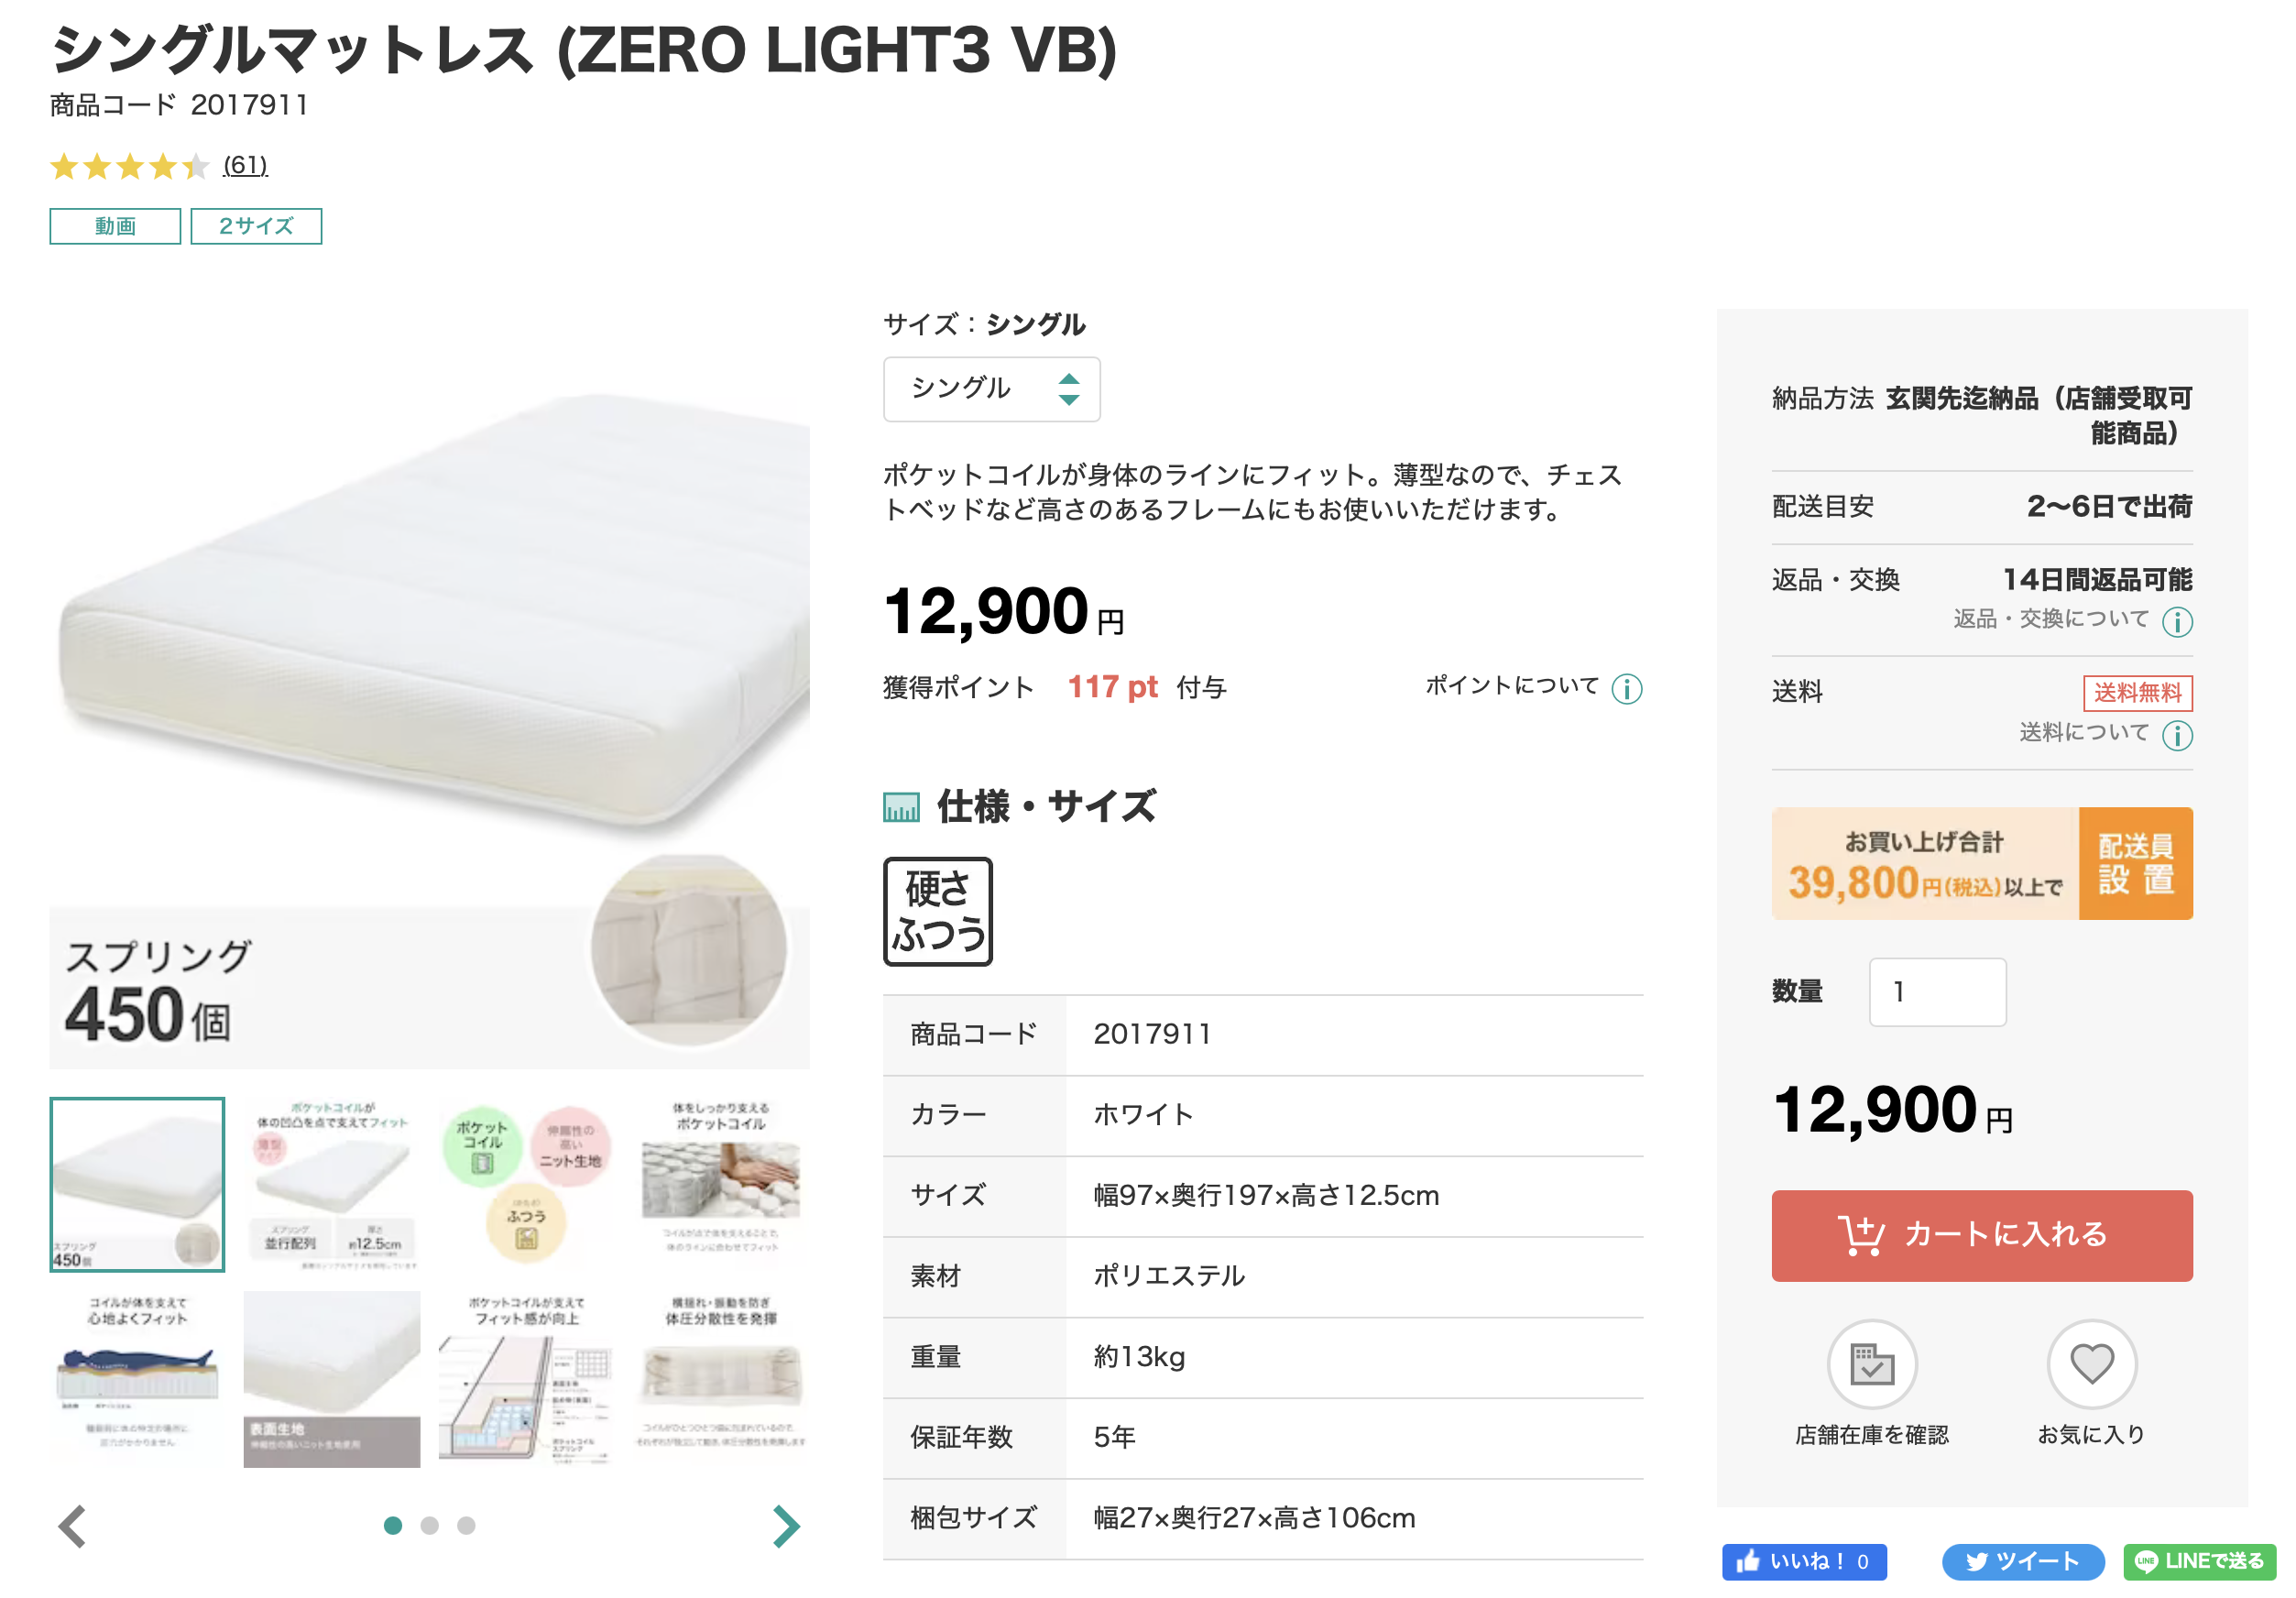Screen dimensions: 2296x1598
Task: Go to previous thumbnail page arrow
Action: tap(73, 1525)
